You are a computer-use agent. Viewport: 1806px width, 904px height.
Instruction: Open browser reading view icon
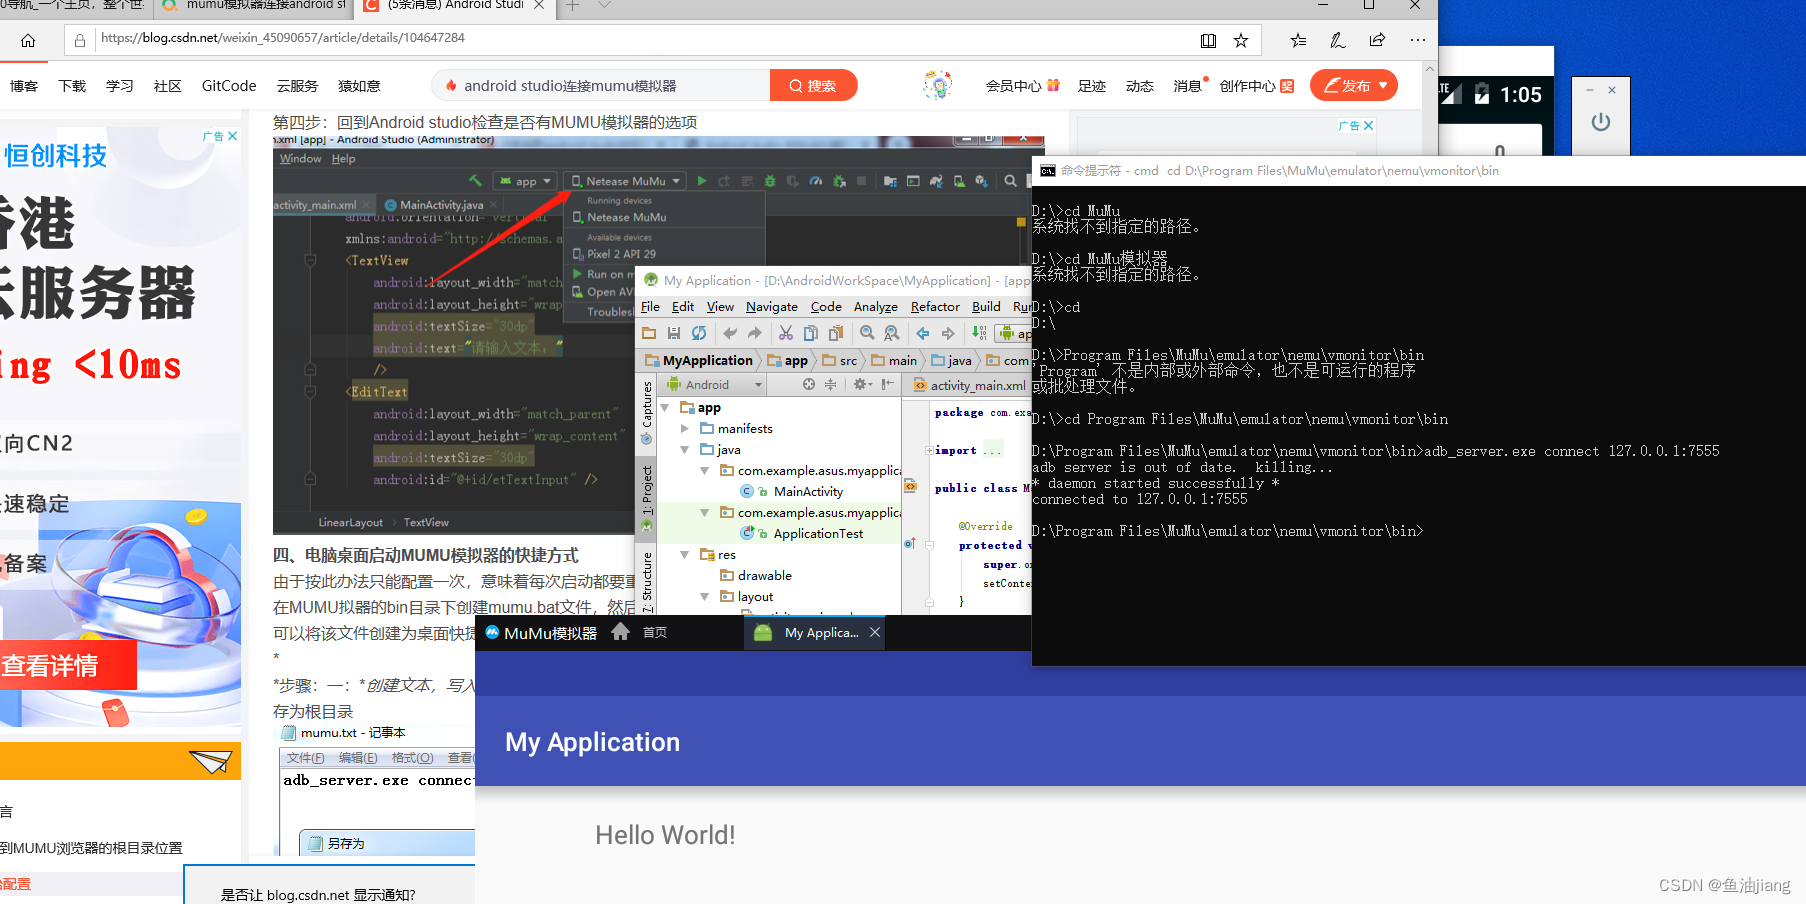pos(1208,41)
